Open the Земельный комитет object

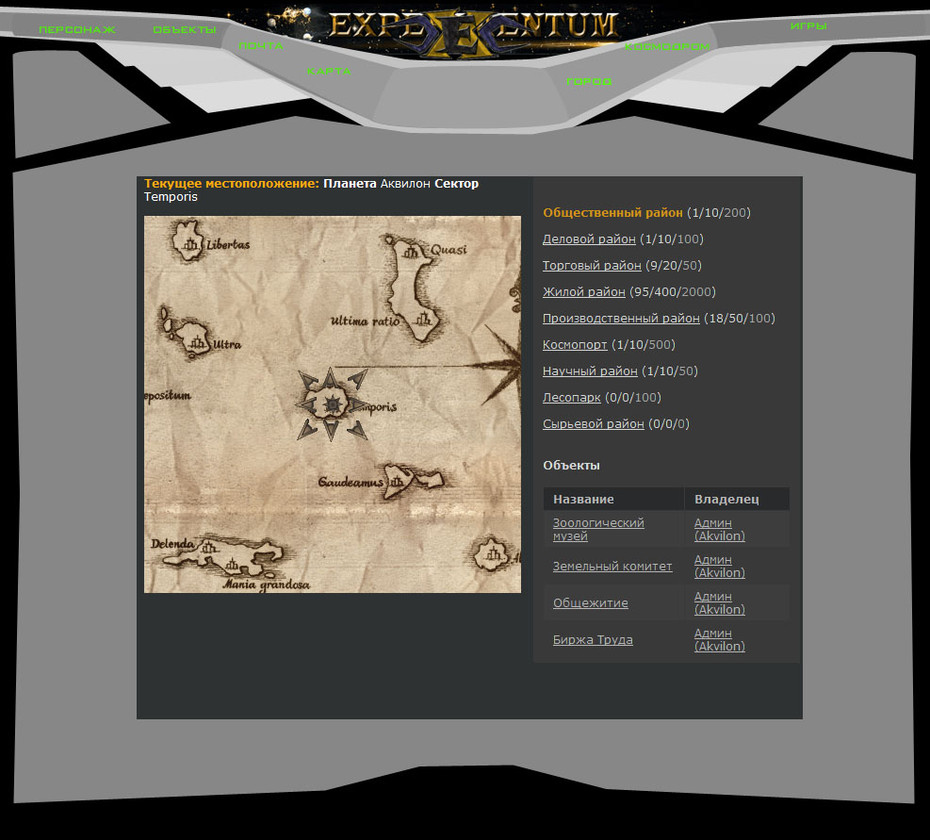tap(613, 566)
